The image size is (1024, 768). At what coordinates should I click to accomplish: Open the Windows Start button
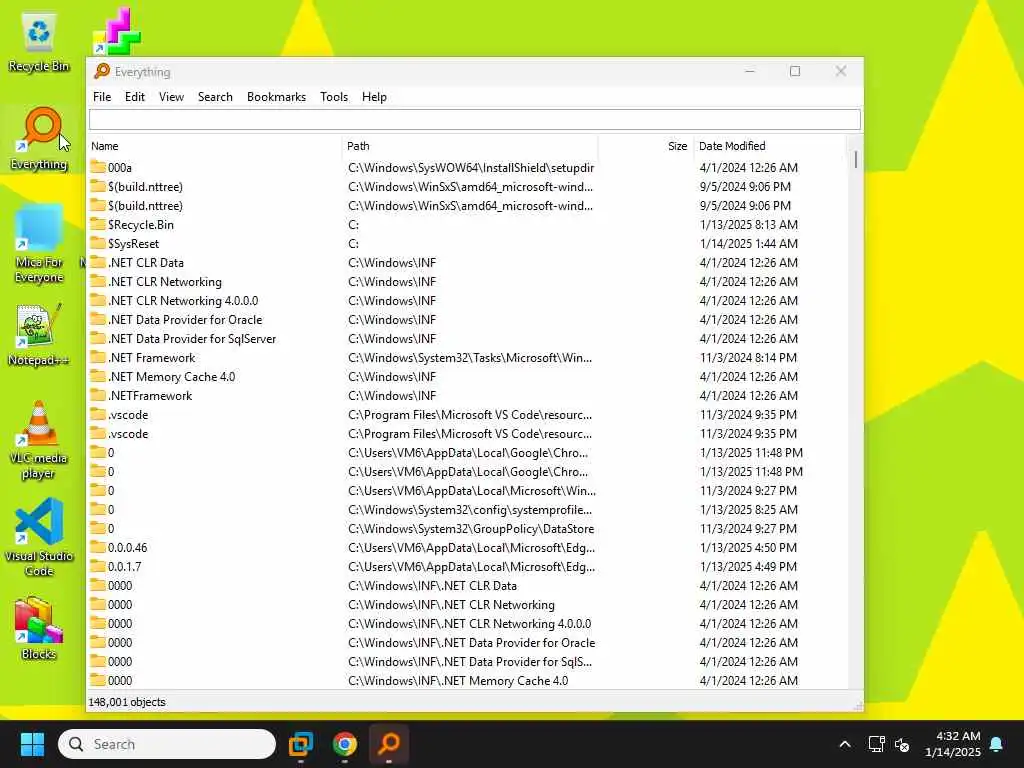coord(32,744)
